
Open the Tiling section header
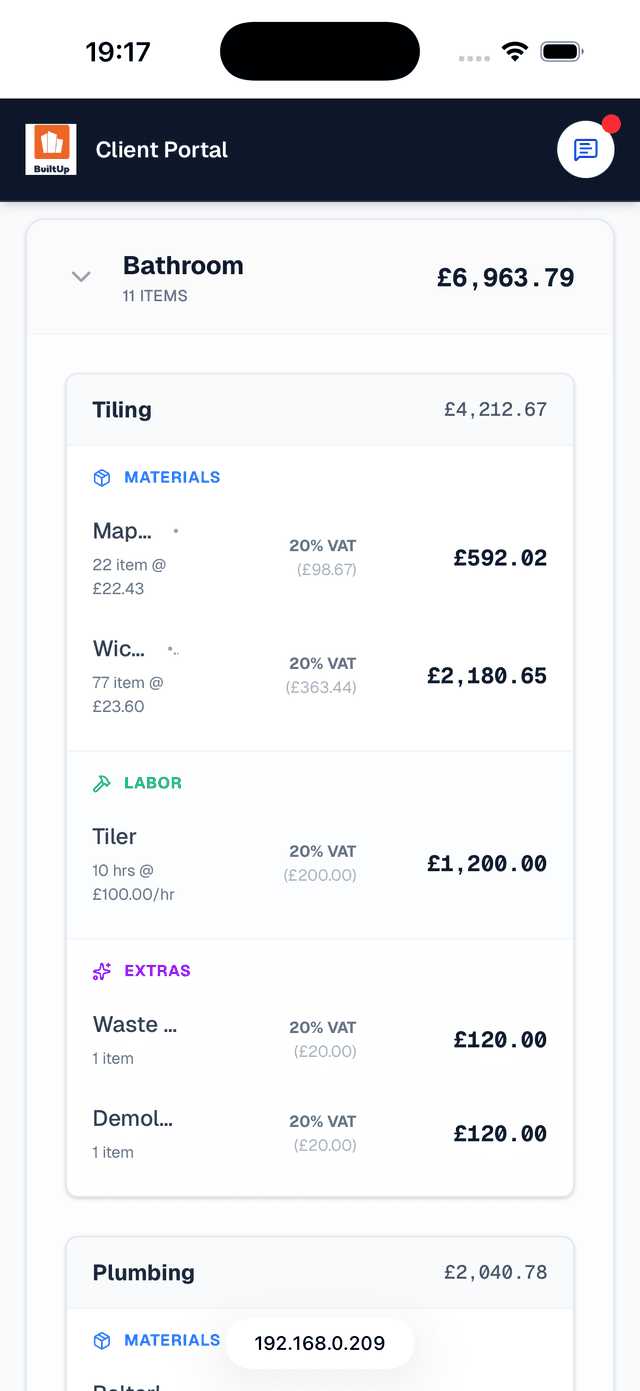click(x=320, y=410)
